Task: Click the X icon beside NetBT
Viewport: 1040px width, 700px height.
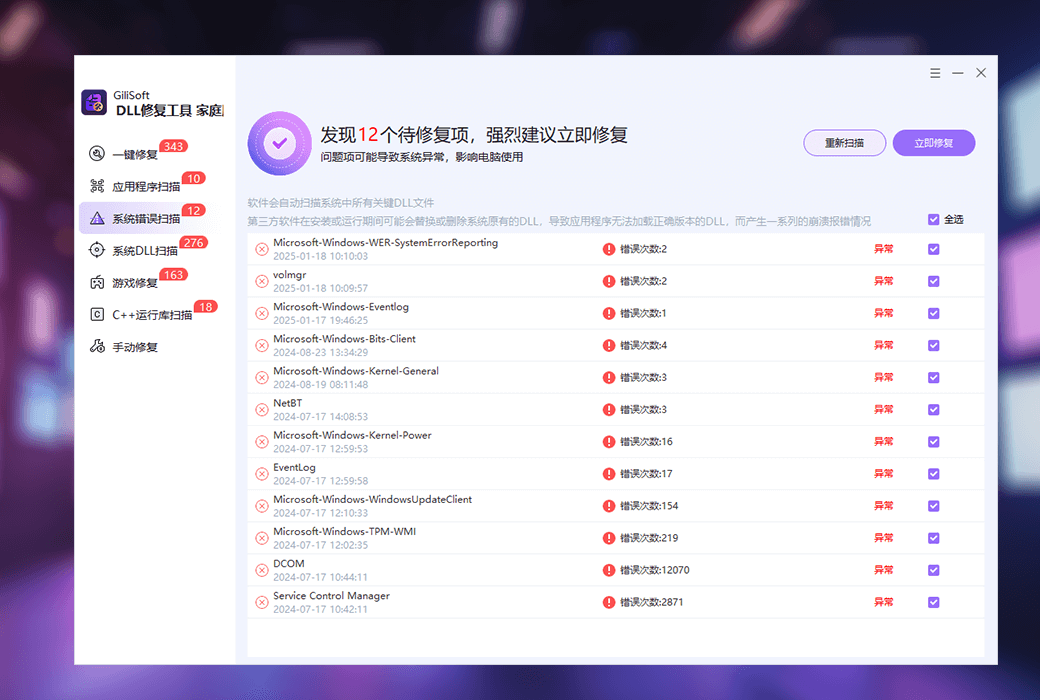Action: [x=262, y=409]
